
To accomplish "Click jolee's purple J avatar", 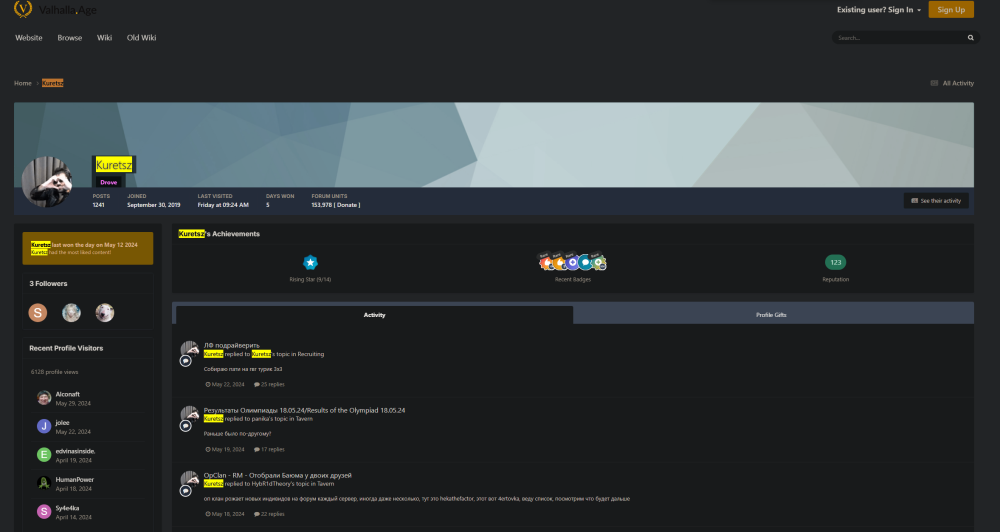I will coord(44,426).
